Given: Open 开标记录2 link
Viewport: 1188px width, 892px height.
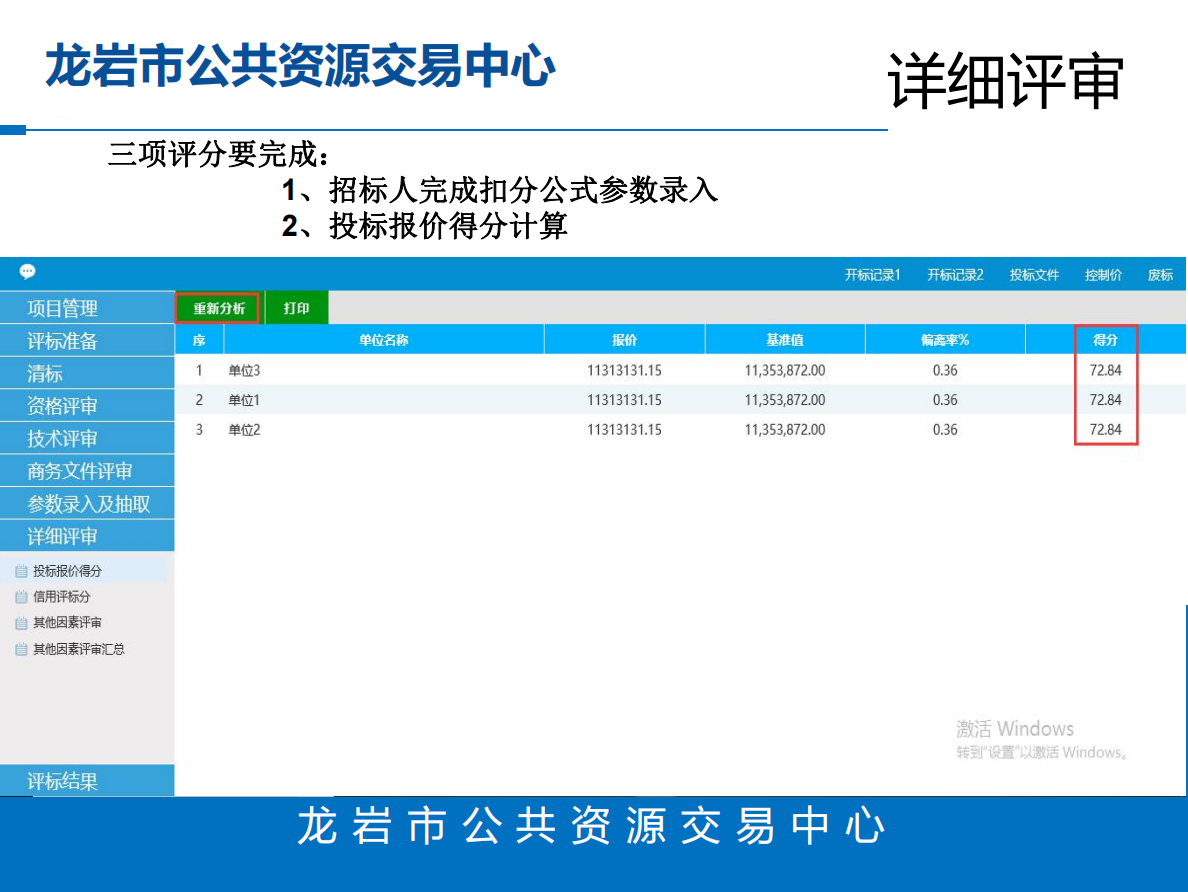Looking at the screenshot, I should pos(955,275).
